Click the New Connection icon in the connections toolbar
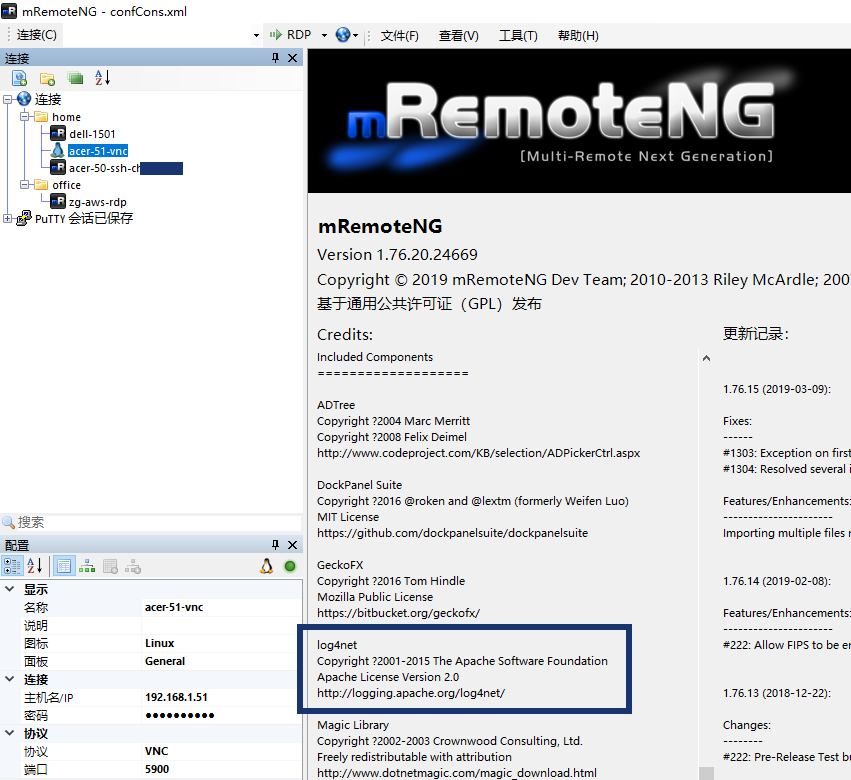This screenshot has width=851, height=780. pyautogui.click(x=20, y=78)
